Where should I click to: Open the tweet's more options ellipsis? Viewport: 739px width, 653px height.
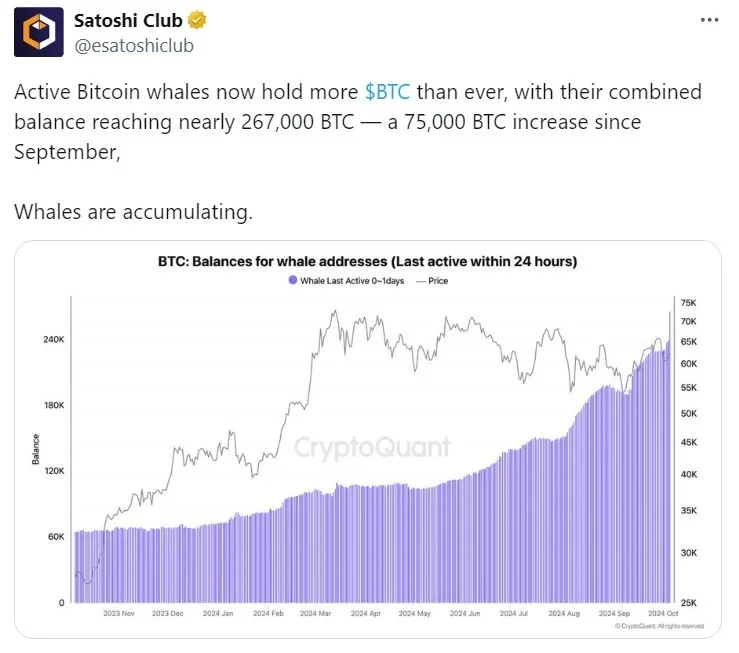coord(709,21)
